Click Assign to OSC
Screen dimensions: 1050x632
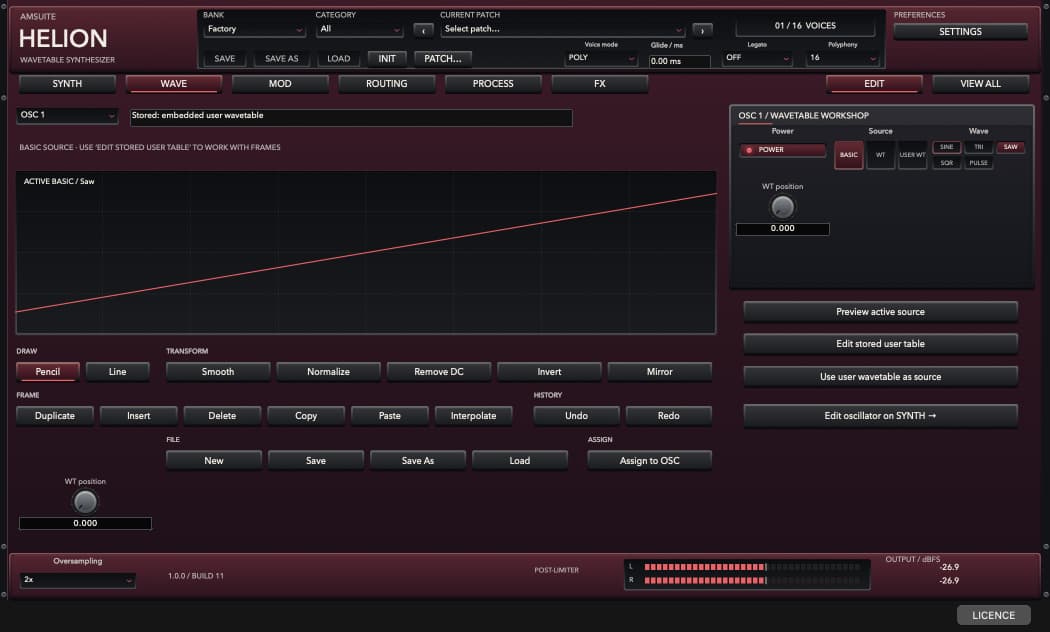pyautogui.click(x=650, y=461)
